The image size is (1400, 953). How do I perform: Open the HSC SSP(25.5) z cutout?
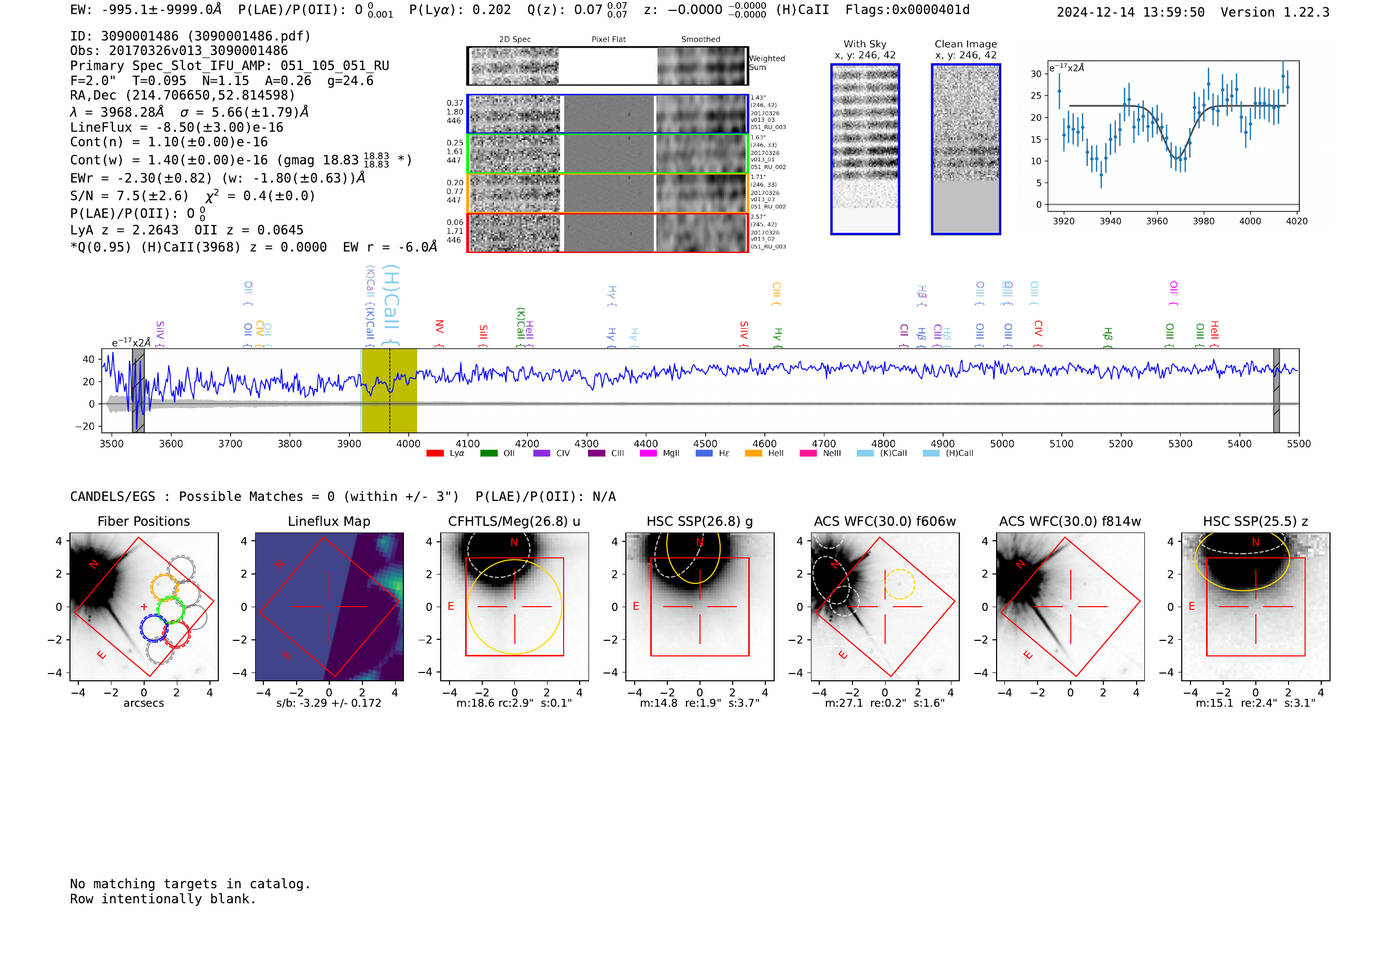coord(1255,607)
